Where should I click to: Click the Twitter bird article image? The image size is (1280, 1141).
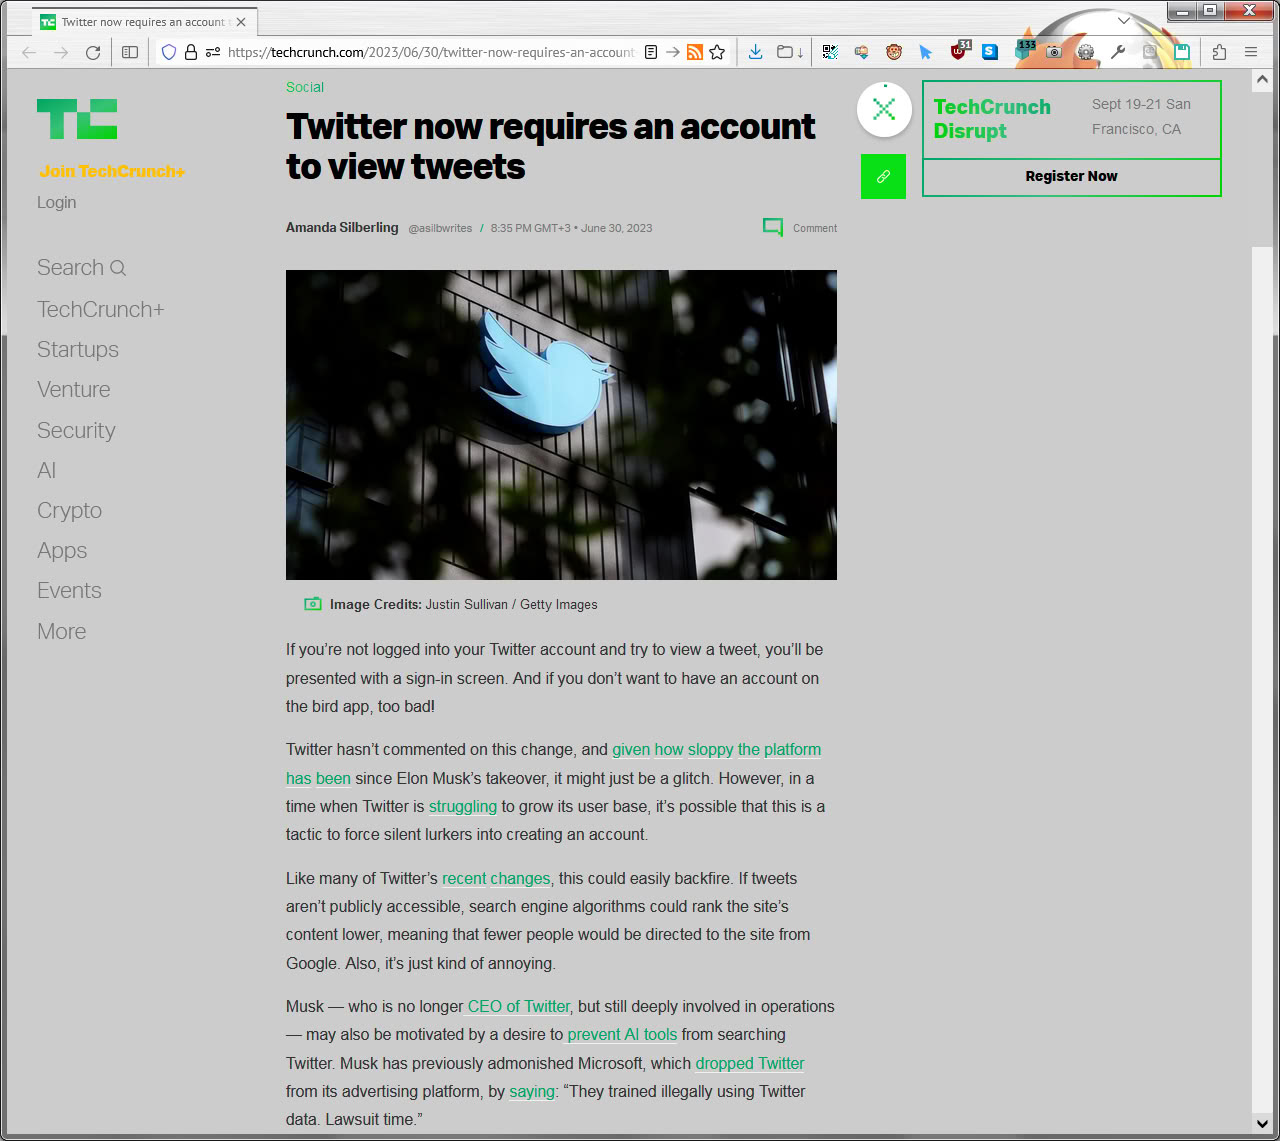561,425
